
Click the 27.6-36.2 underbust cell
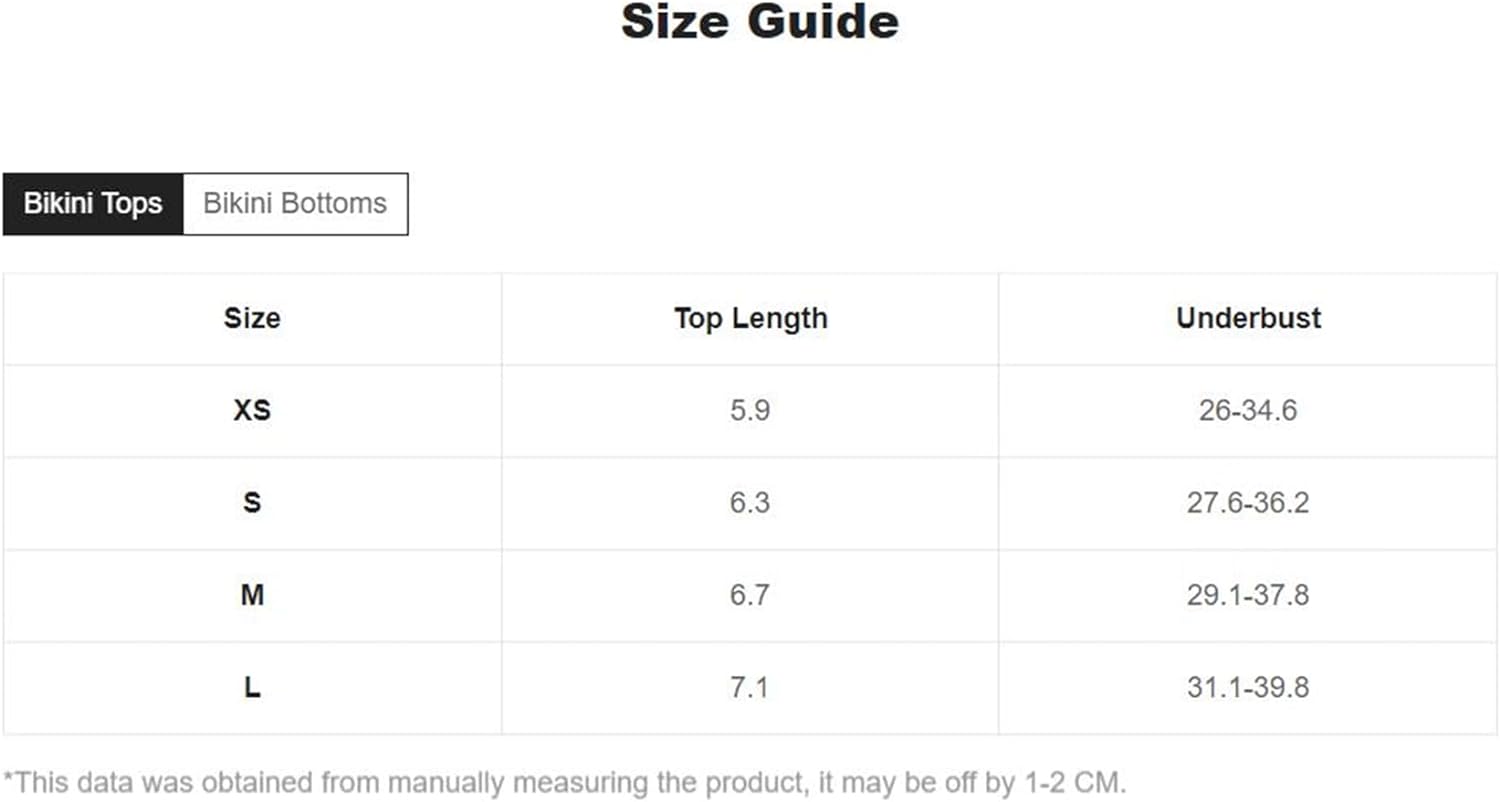pyautogui.click(x=1248, y=503)
